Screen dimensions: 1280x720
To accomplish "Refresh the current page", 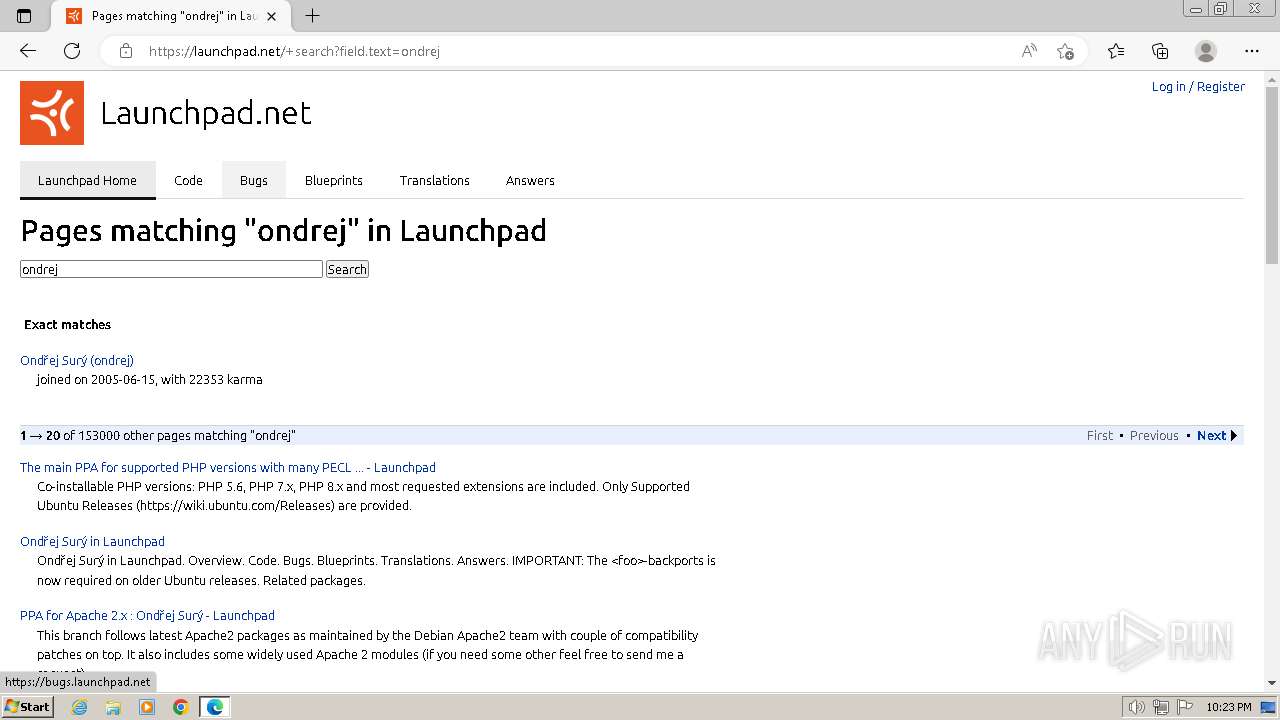I will tap(72, 51).
